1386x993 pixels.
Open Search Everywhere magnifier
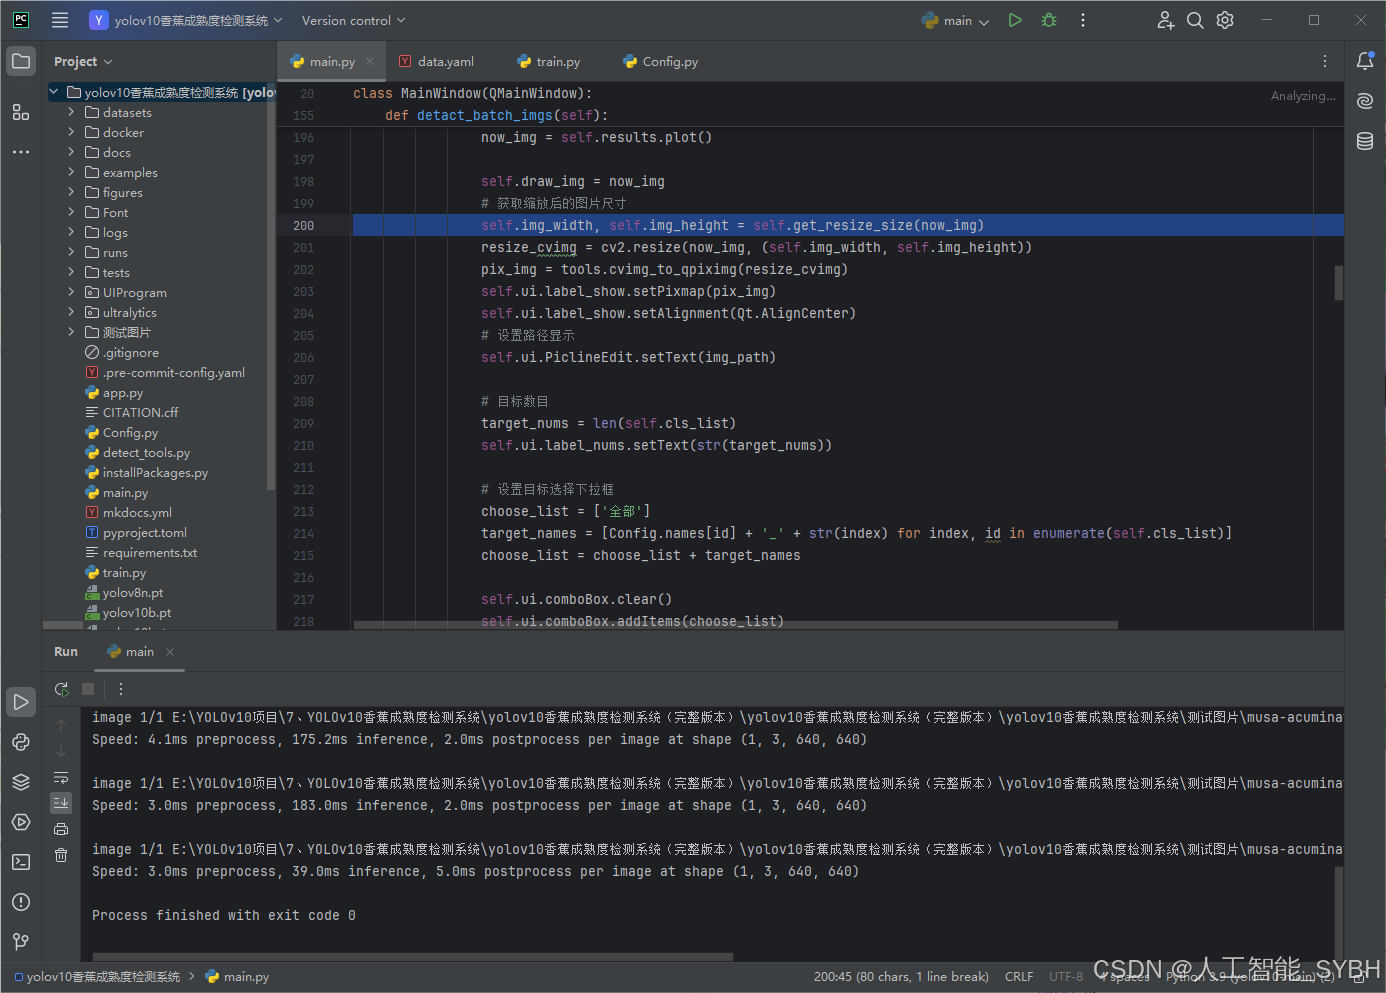tap(1195, 20)
